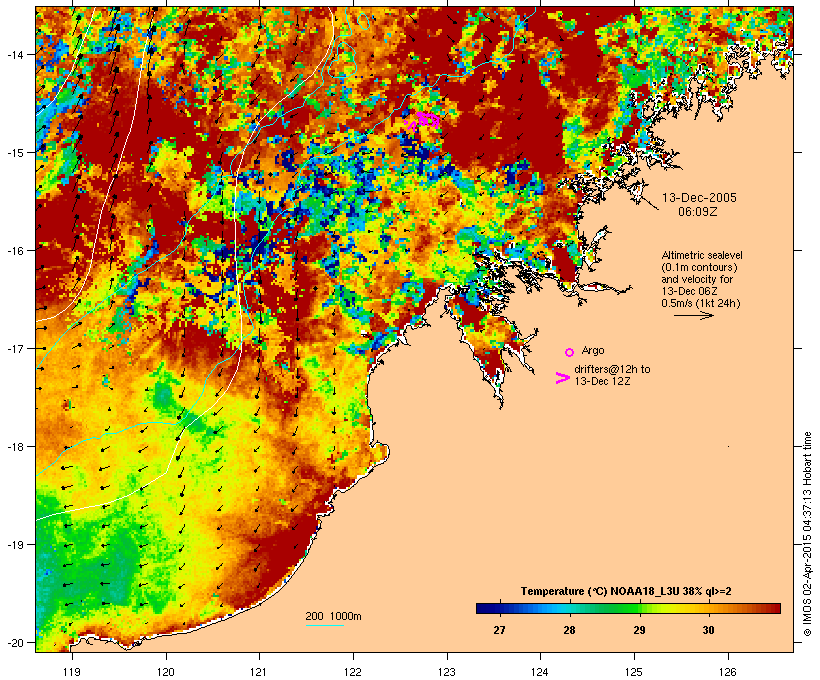This screenshot has width=820, height=680.
Task: Click the latitude axis label -15
Action: [x=14, y=153]
